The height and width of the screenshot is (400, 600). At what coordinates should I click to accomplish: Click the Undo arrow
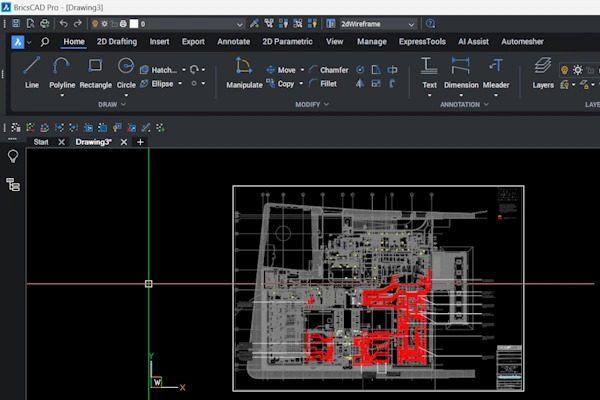point(64,24)
